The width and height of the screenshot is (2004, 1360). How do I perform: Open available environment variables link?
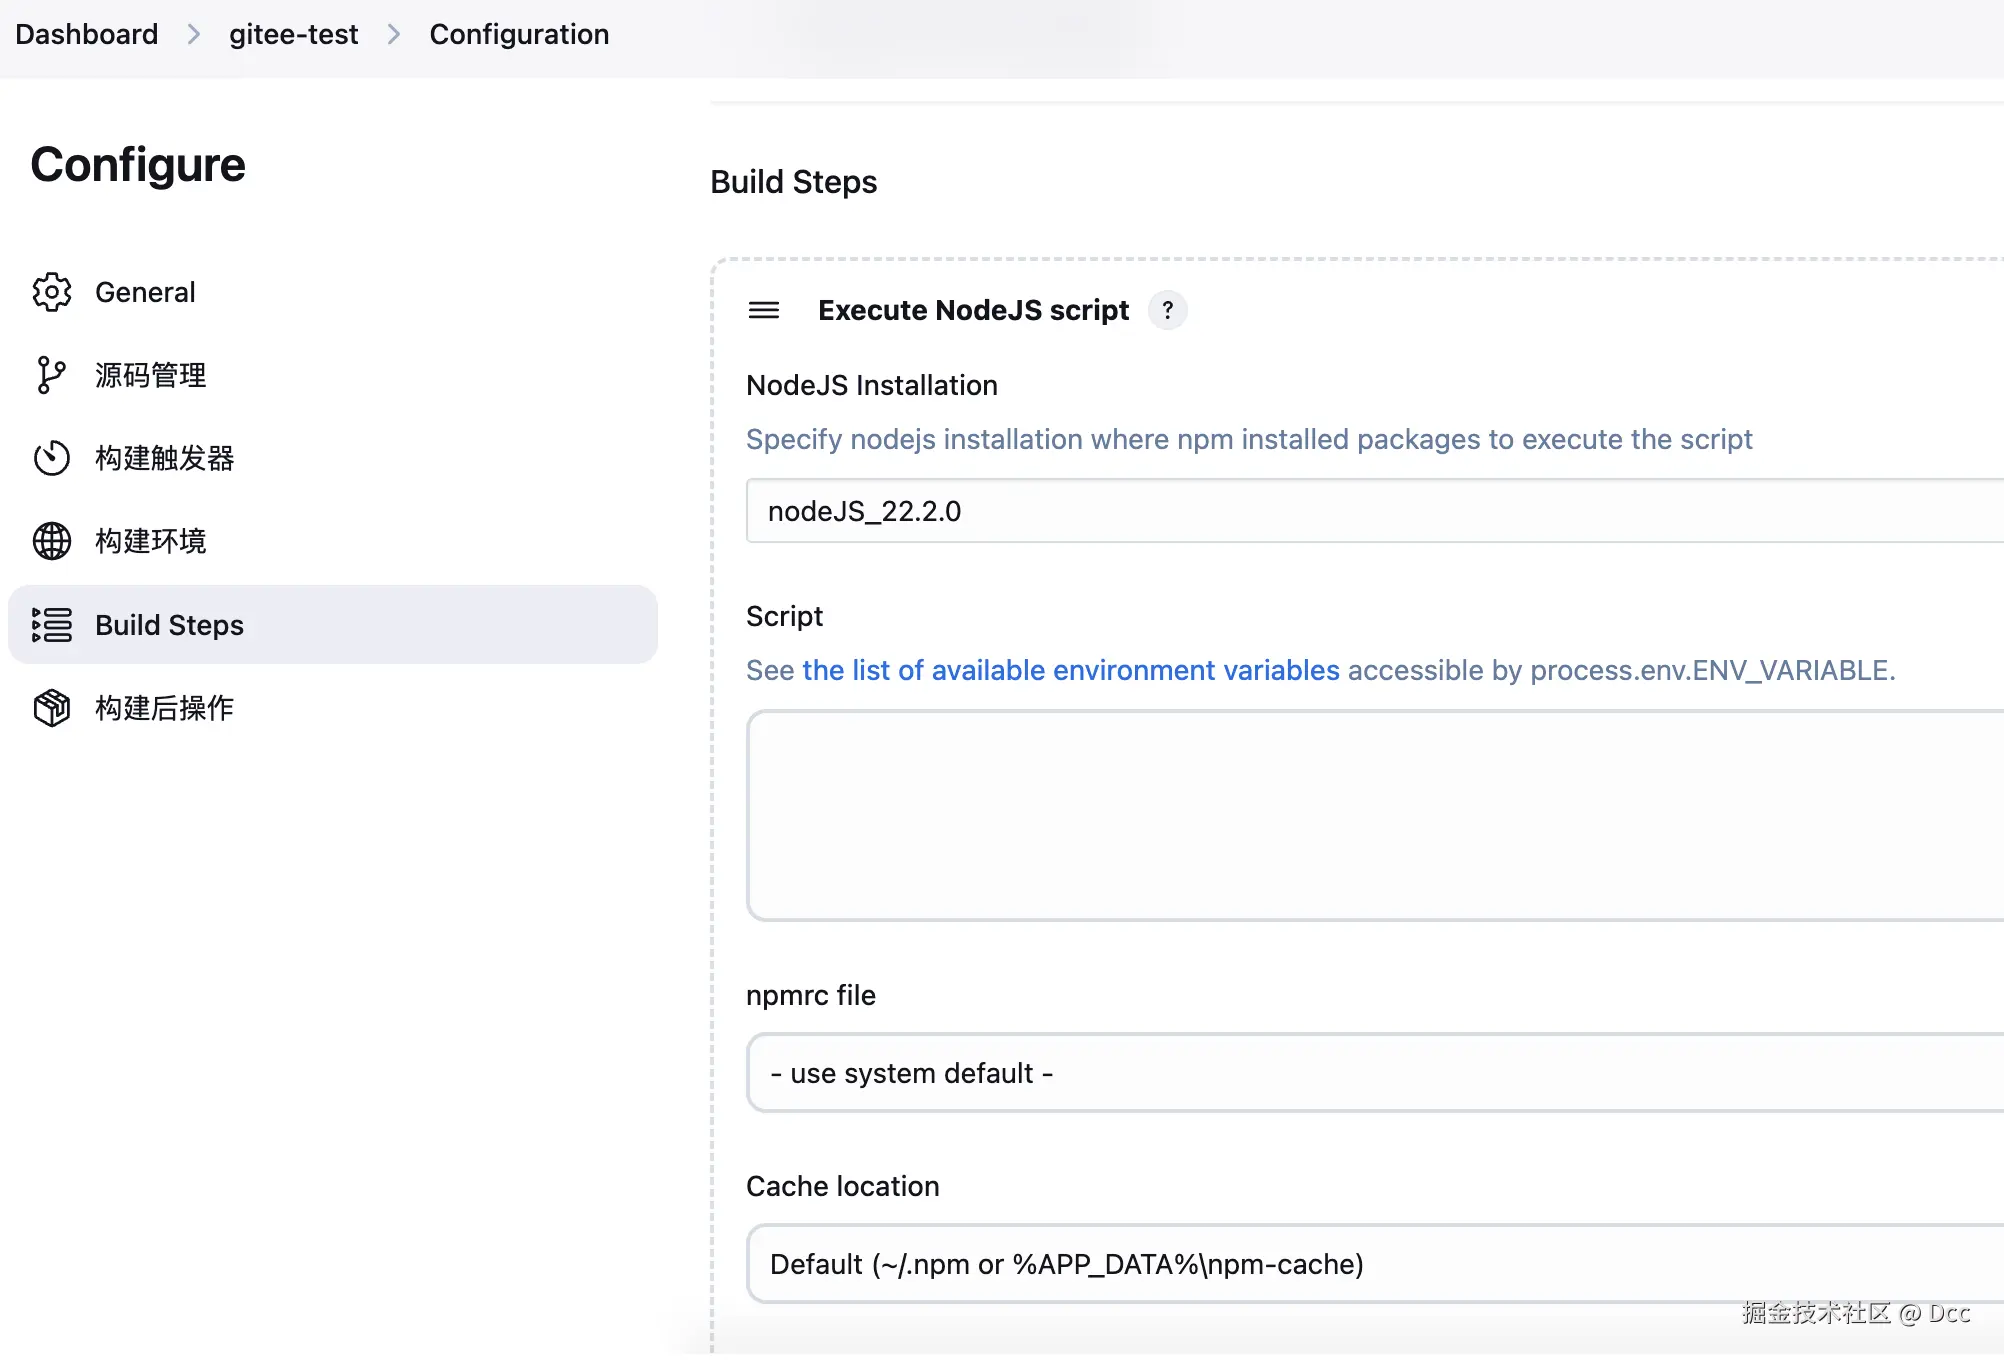tap(1070, 670)
